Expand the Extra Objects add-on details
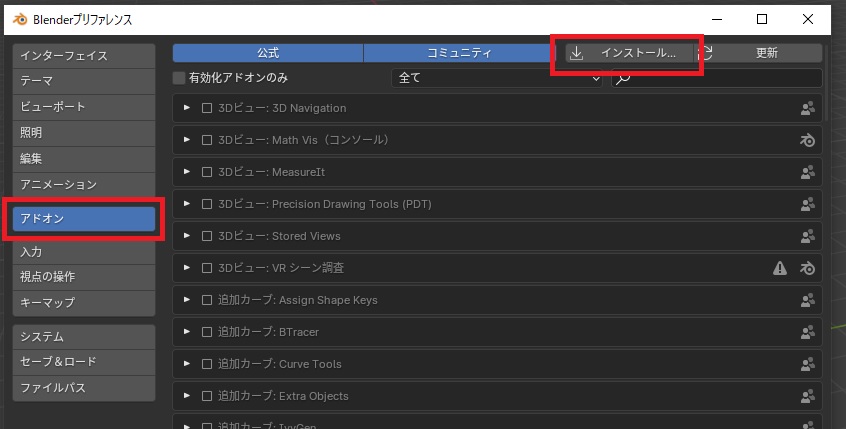The width and height of the screenshot is (846, 429). coord(187,396)
